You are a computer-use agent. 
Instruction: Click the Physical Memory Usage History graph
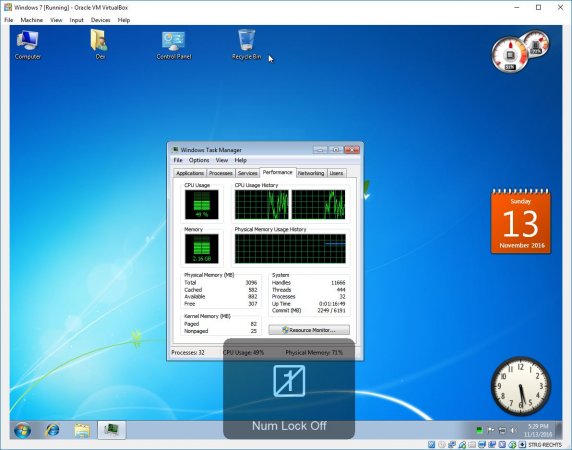point(290,249)
